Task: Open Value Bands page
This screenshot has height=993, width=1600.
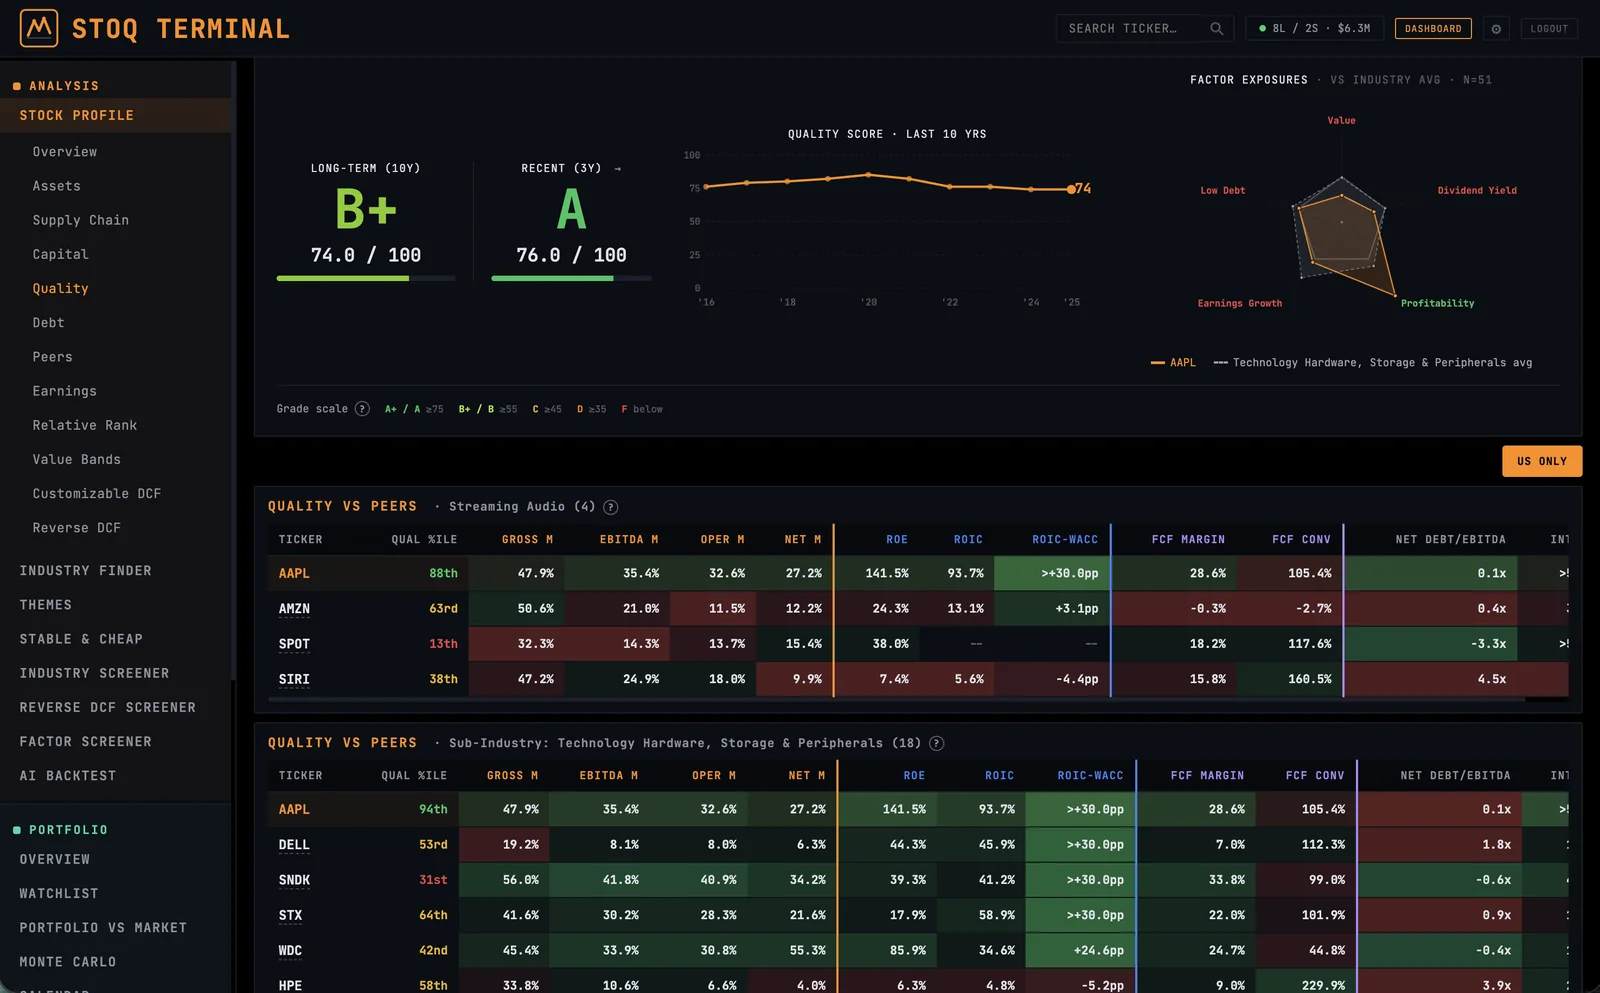Action: pos(77,459)
